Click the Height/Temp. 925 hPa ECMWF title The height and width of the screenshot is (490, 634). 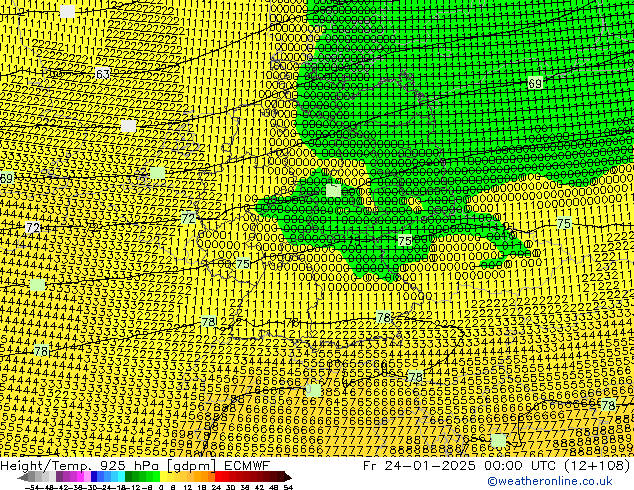[x=135, y=465]
